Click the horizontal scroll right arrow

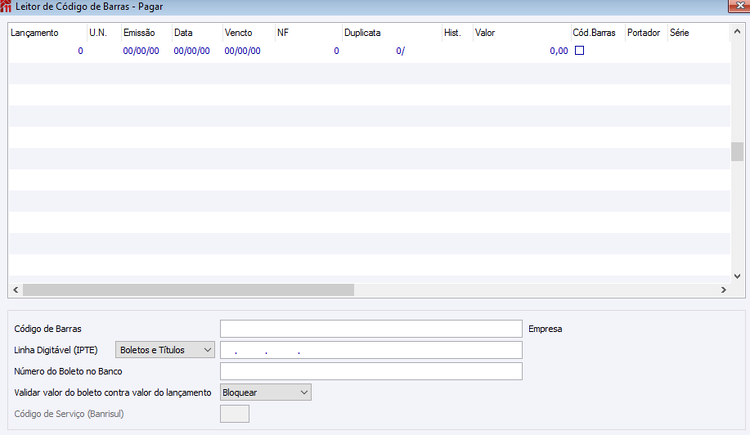pyautogui.click(x=724, y=290)
